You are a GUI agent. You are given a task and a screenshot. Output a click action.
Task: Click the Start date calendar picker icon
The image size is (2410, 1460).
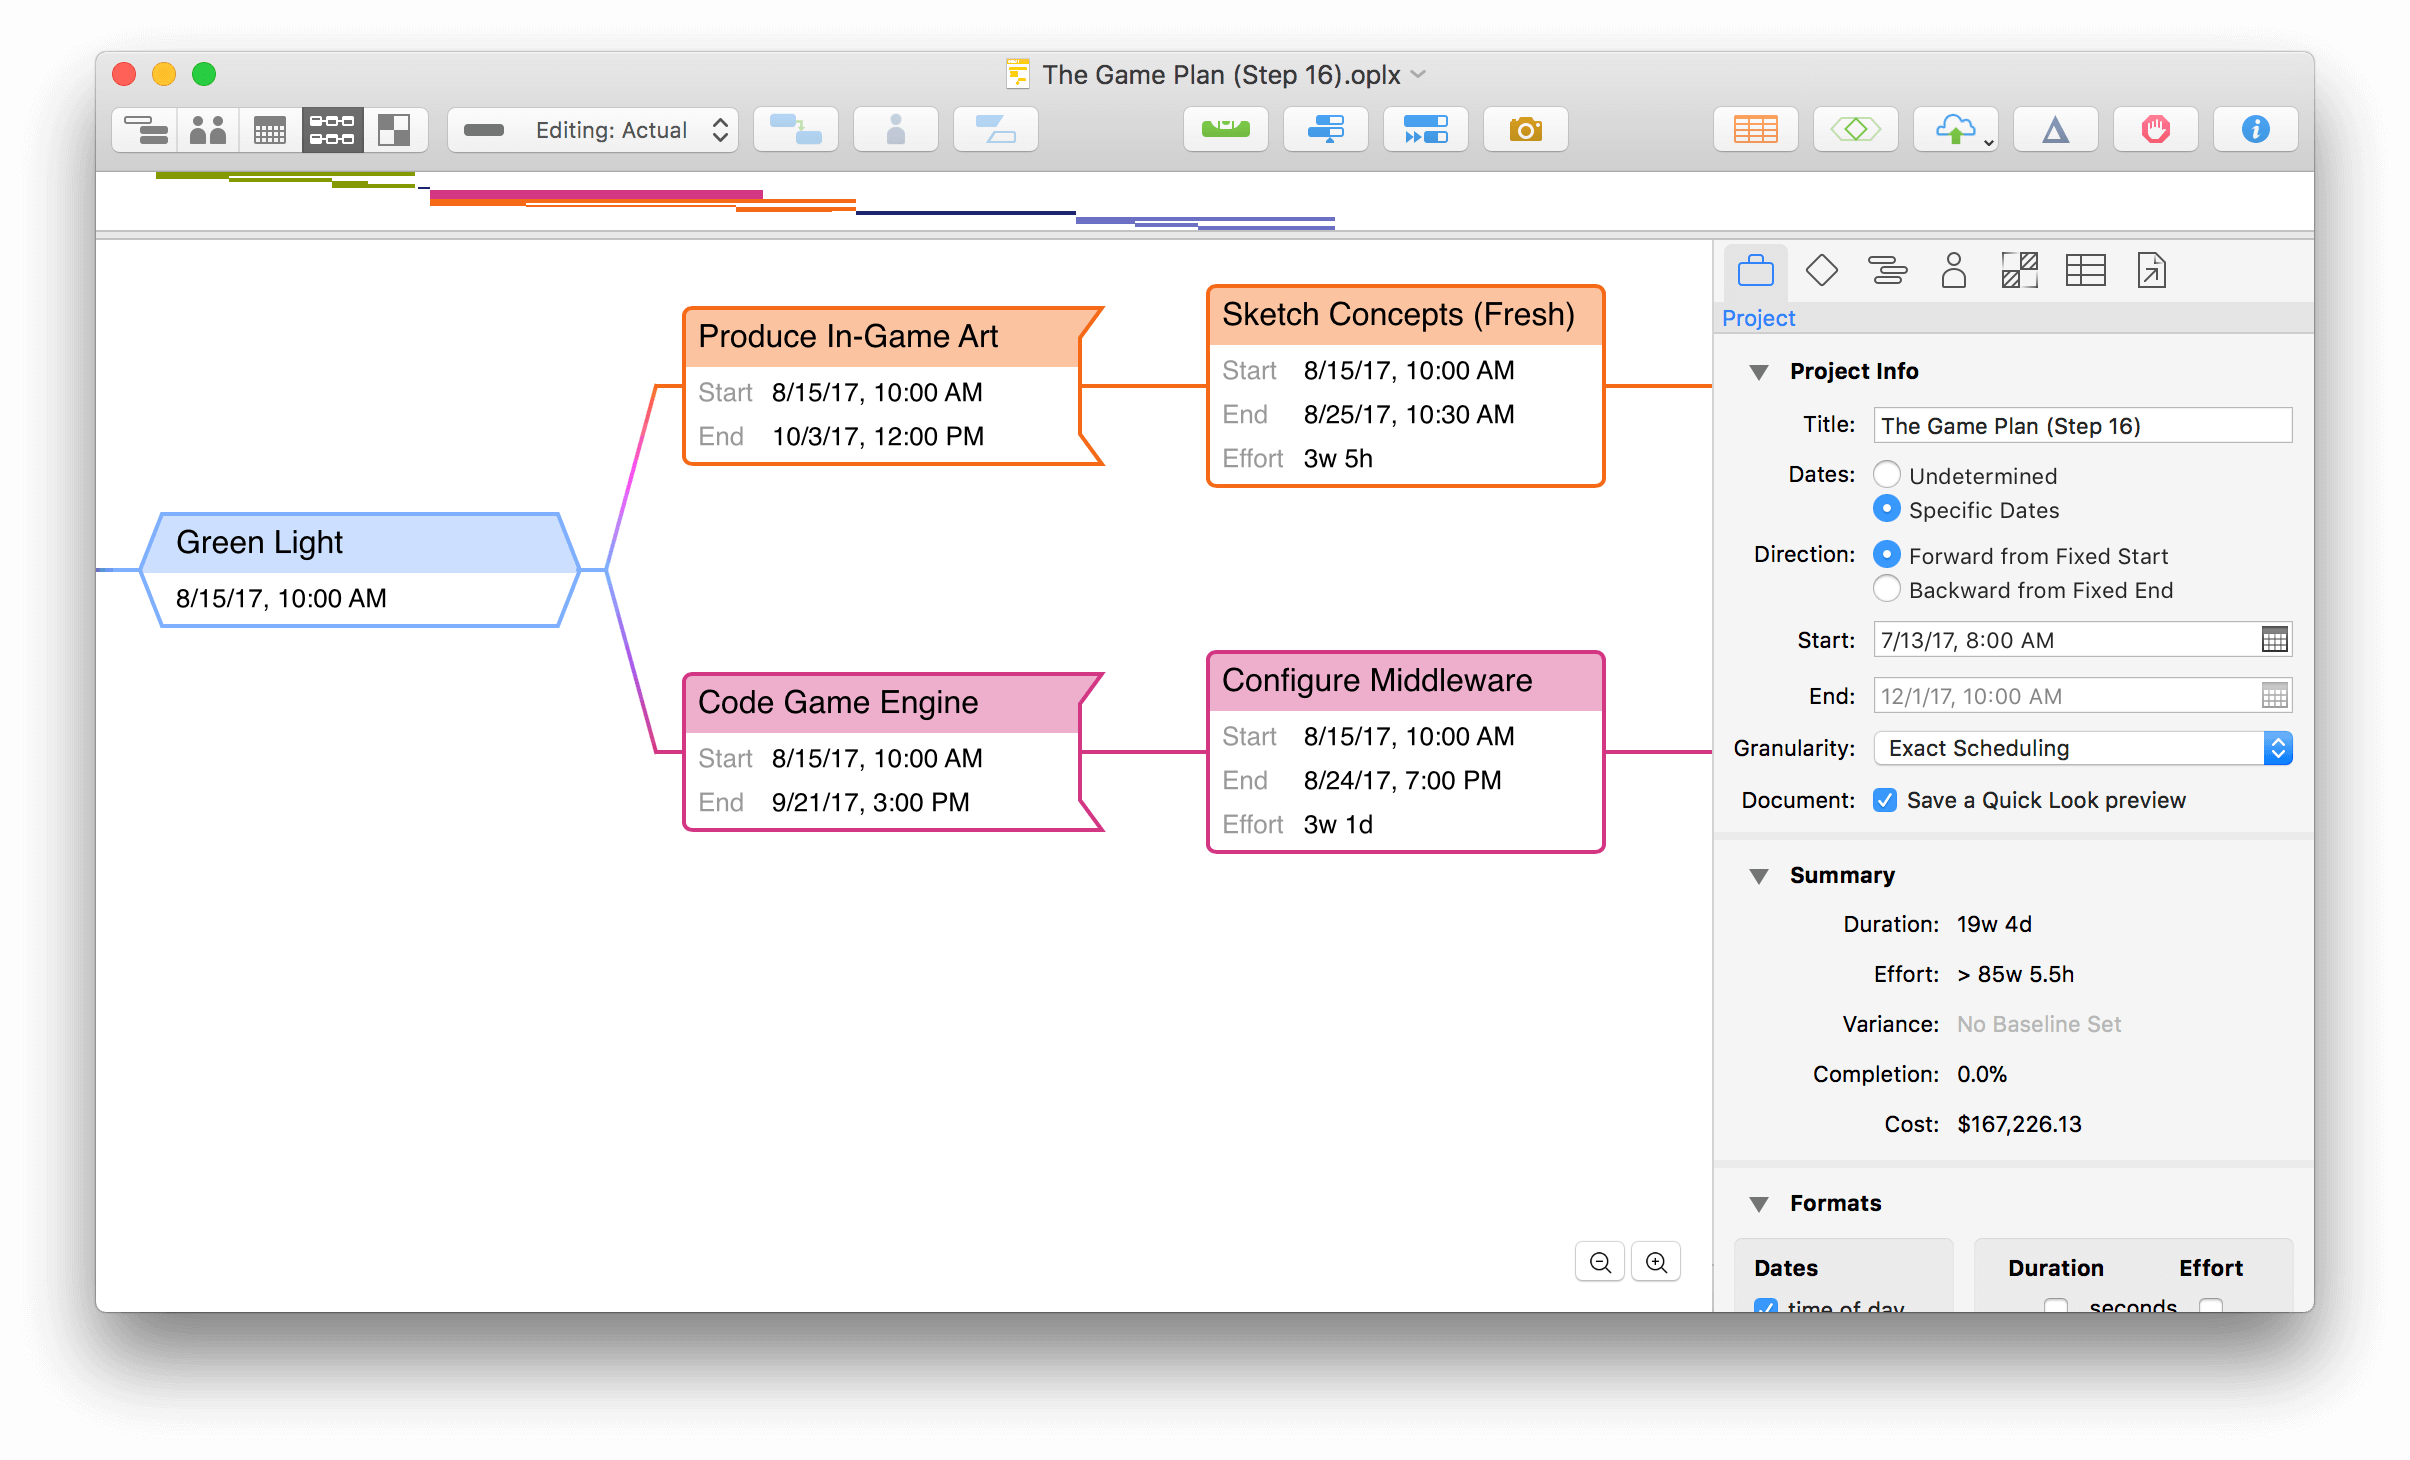[2276, 640]
